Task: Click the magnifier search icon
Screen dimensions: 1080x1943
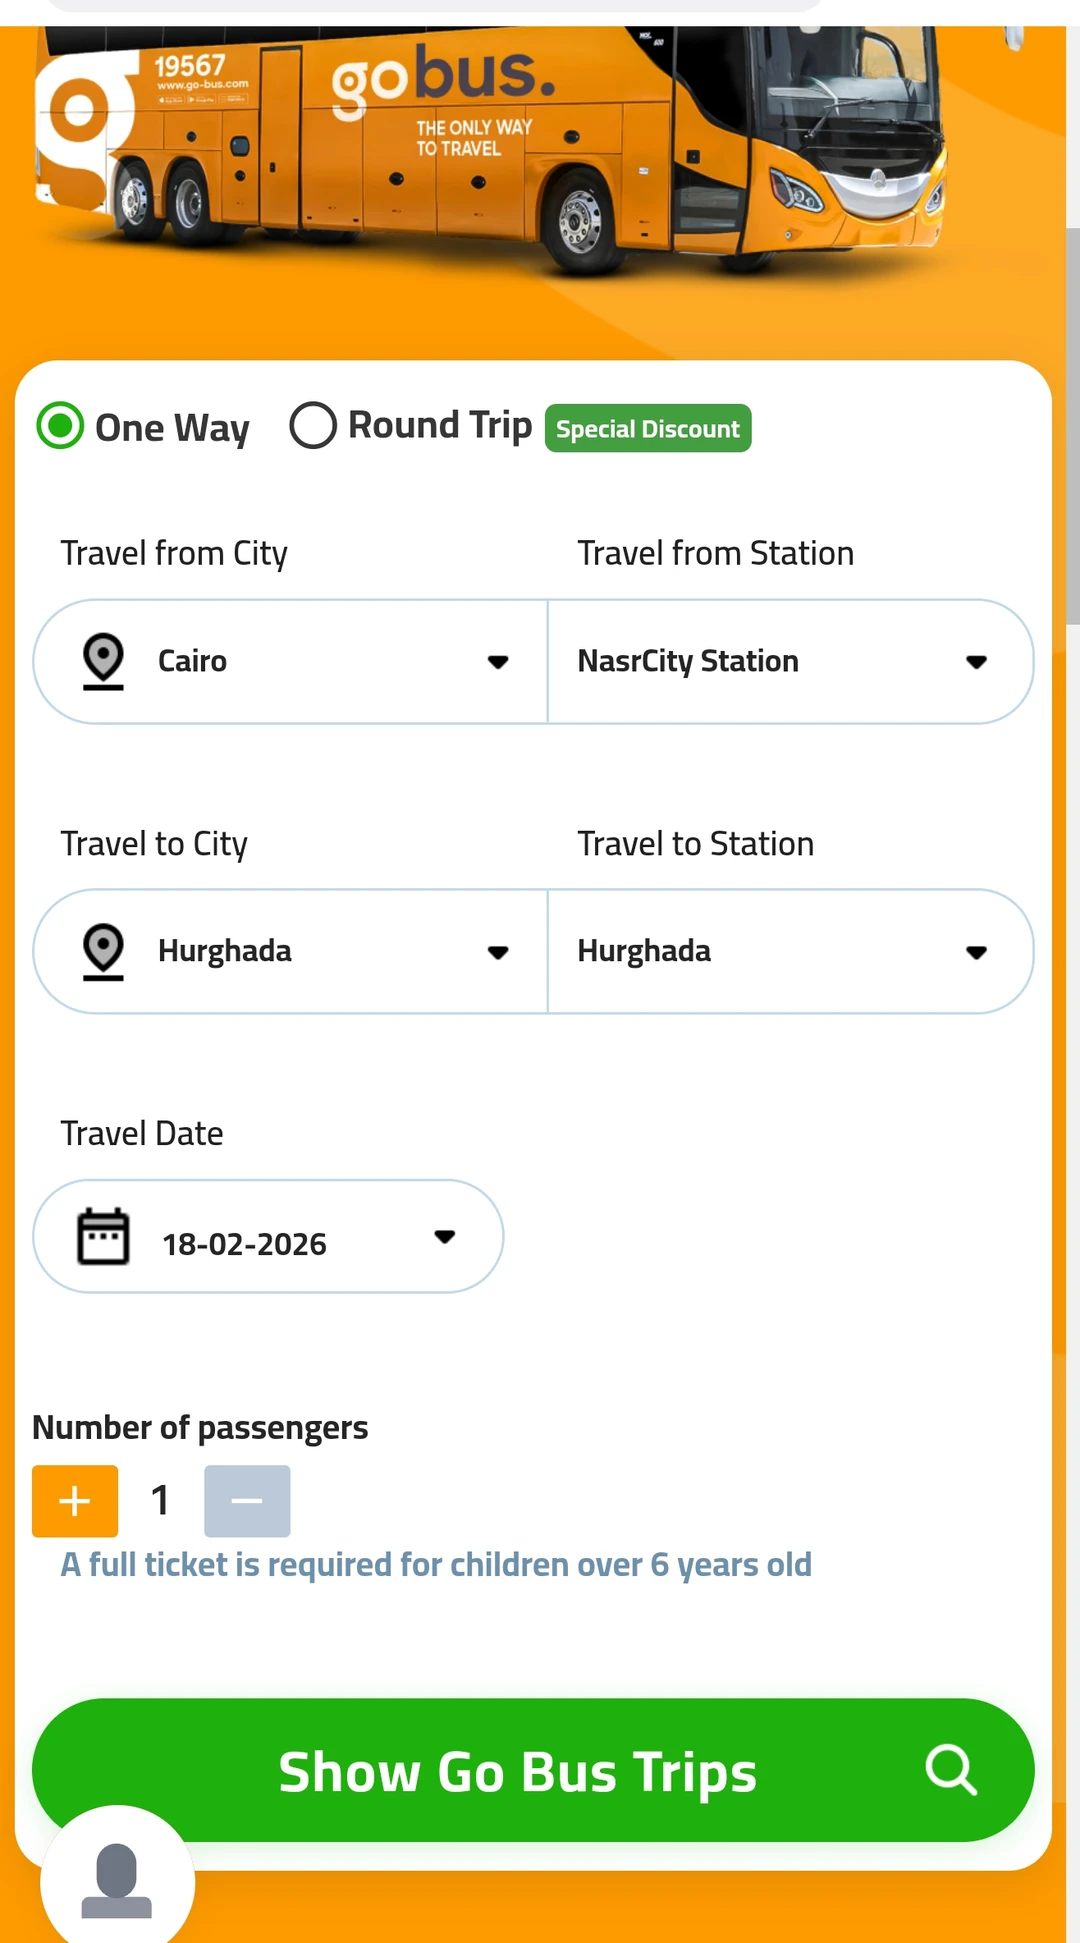Action: pos(950,1770)
